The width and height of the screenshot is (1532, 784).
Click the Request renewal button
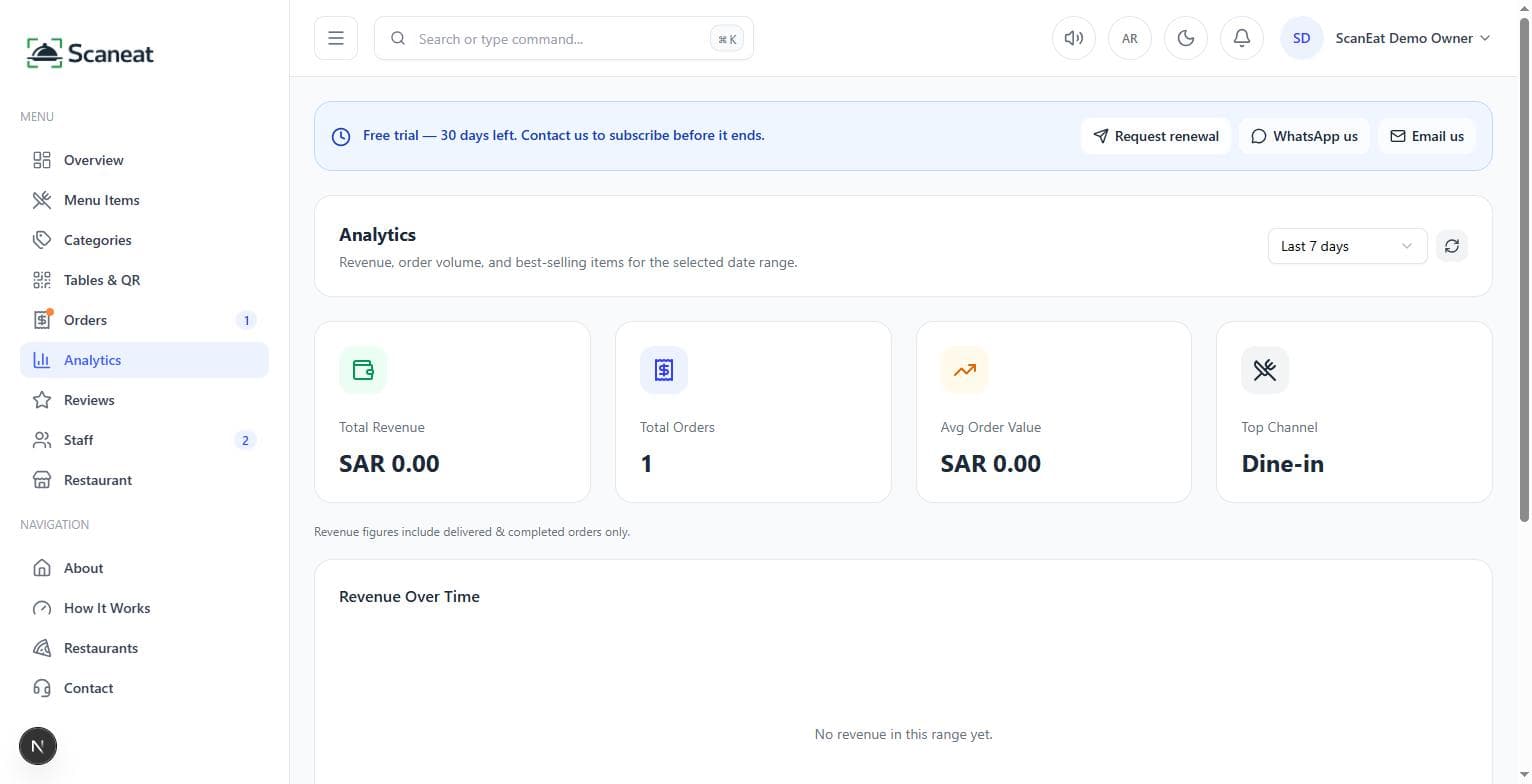point(1156,136)
